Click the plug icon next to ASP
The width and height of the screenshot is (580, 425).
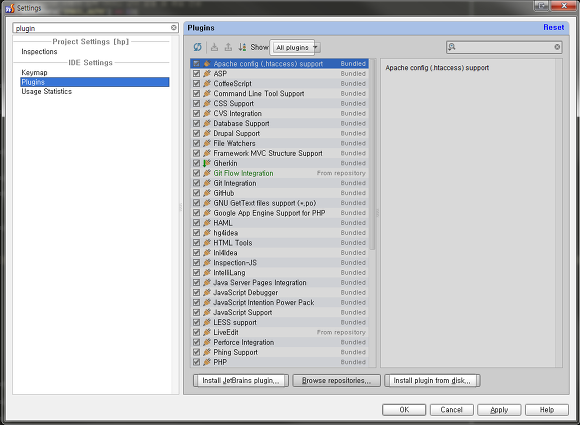[207, 74]
